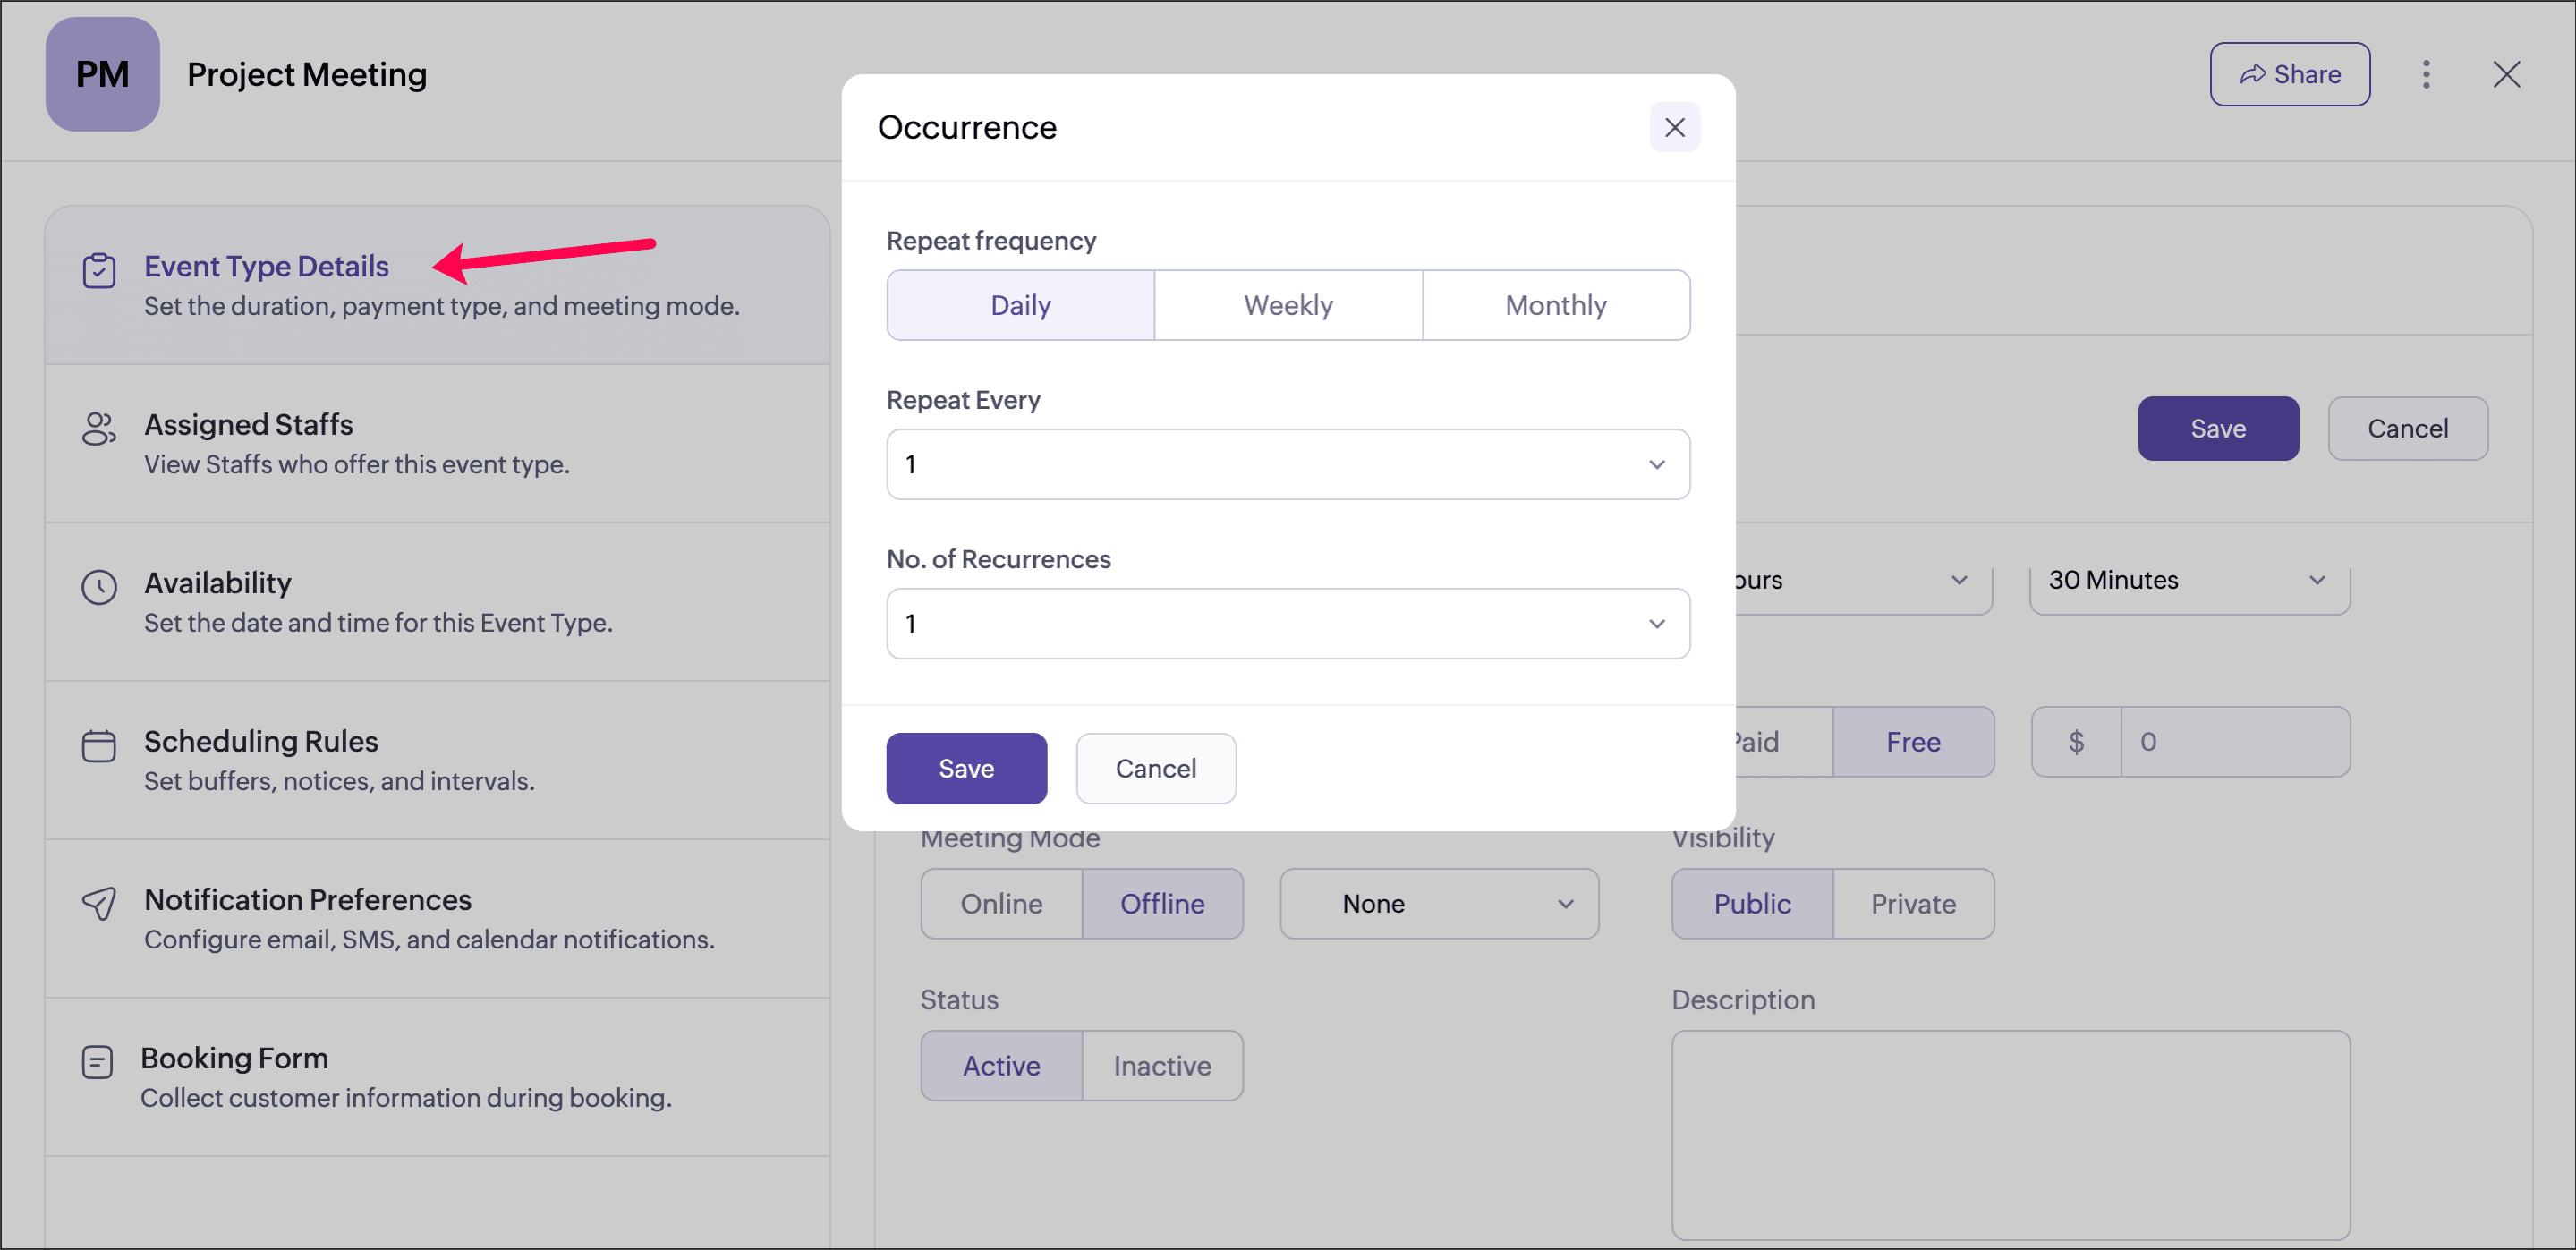Click the Scheduling Rules calendar icon

coord(99,746)
